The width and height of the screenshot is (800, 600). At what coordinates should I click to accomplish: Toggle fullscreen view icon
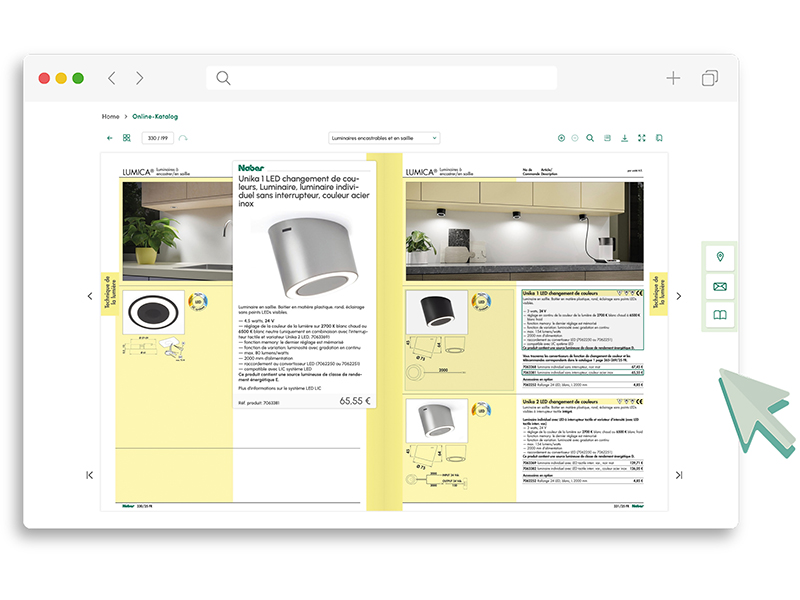coord(642,138)
